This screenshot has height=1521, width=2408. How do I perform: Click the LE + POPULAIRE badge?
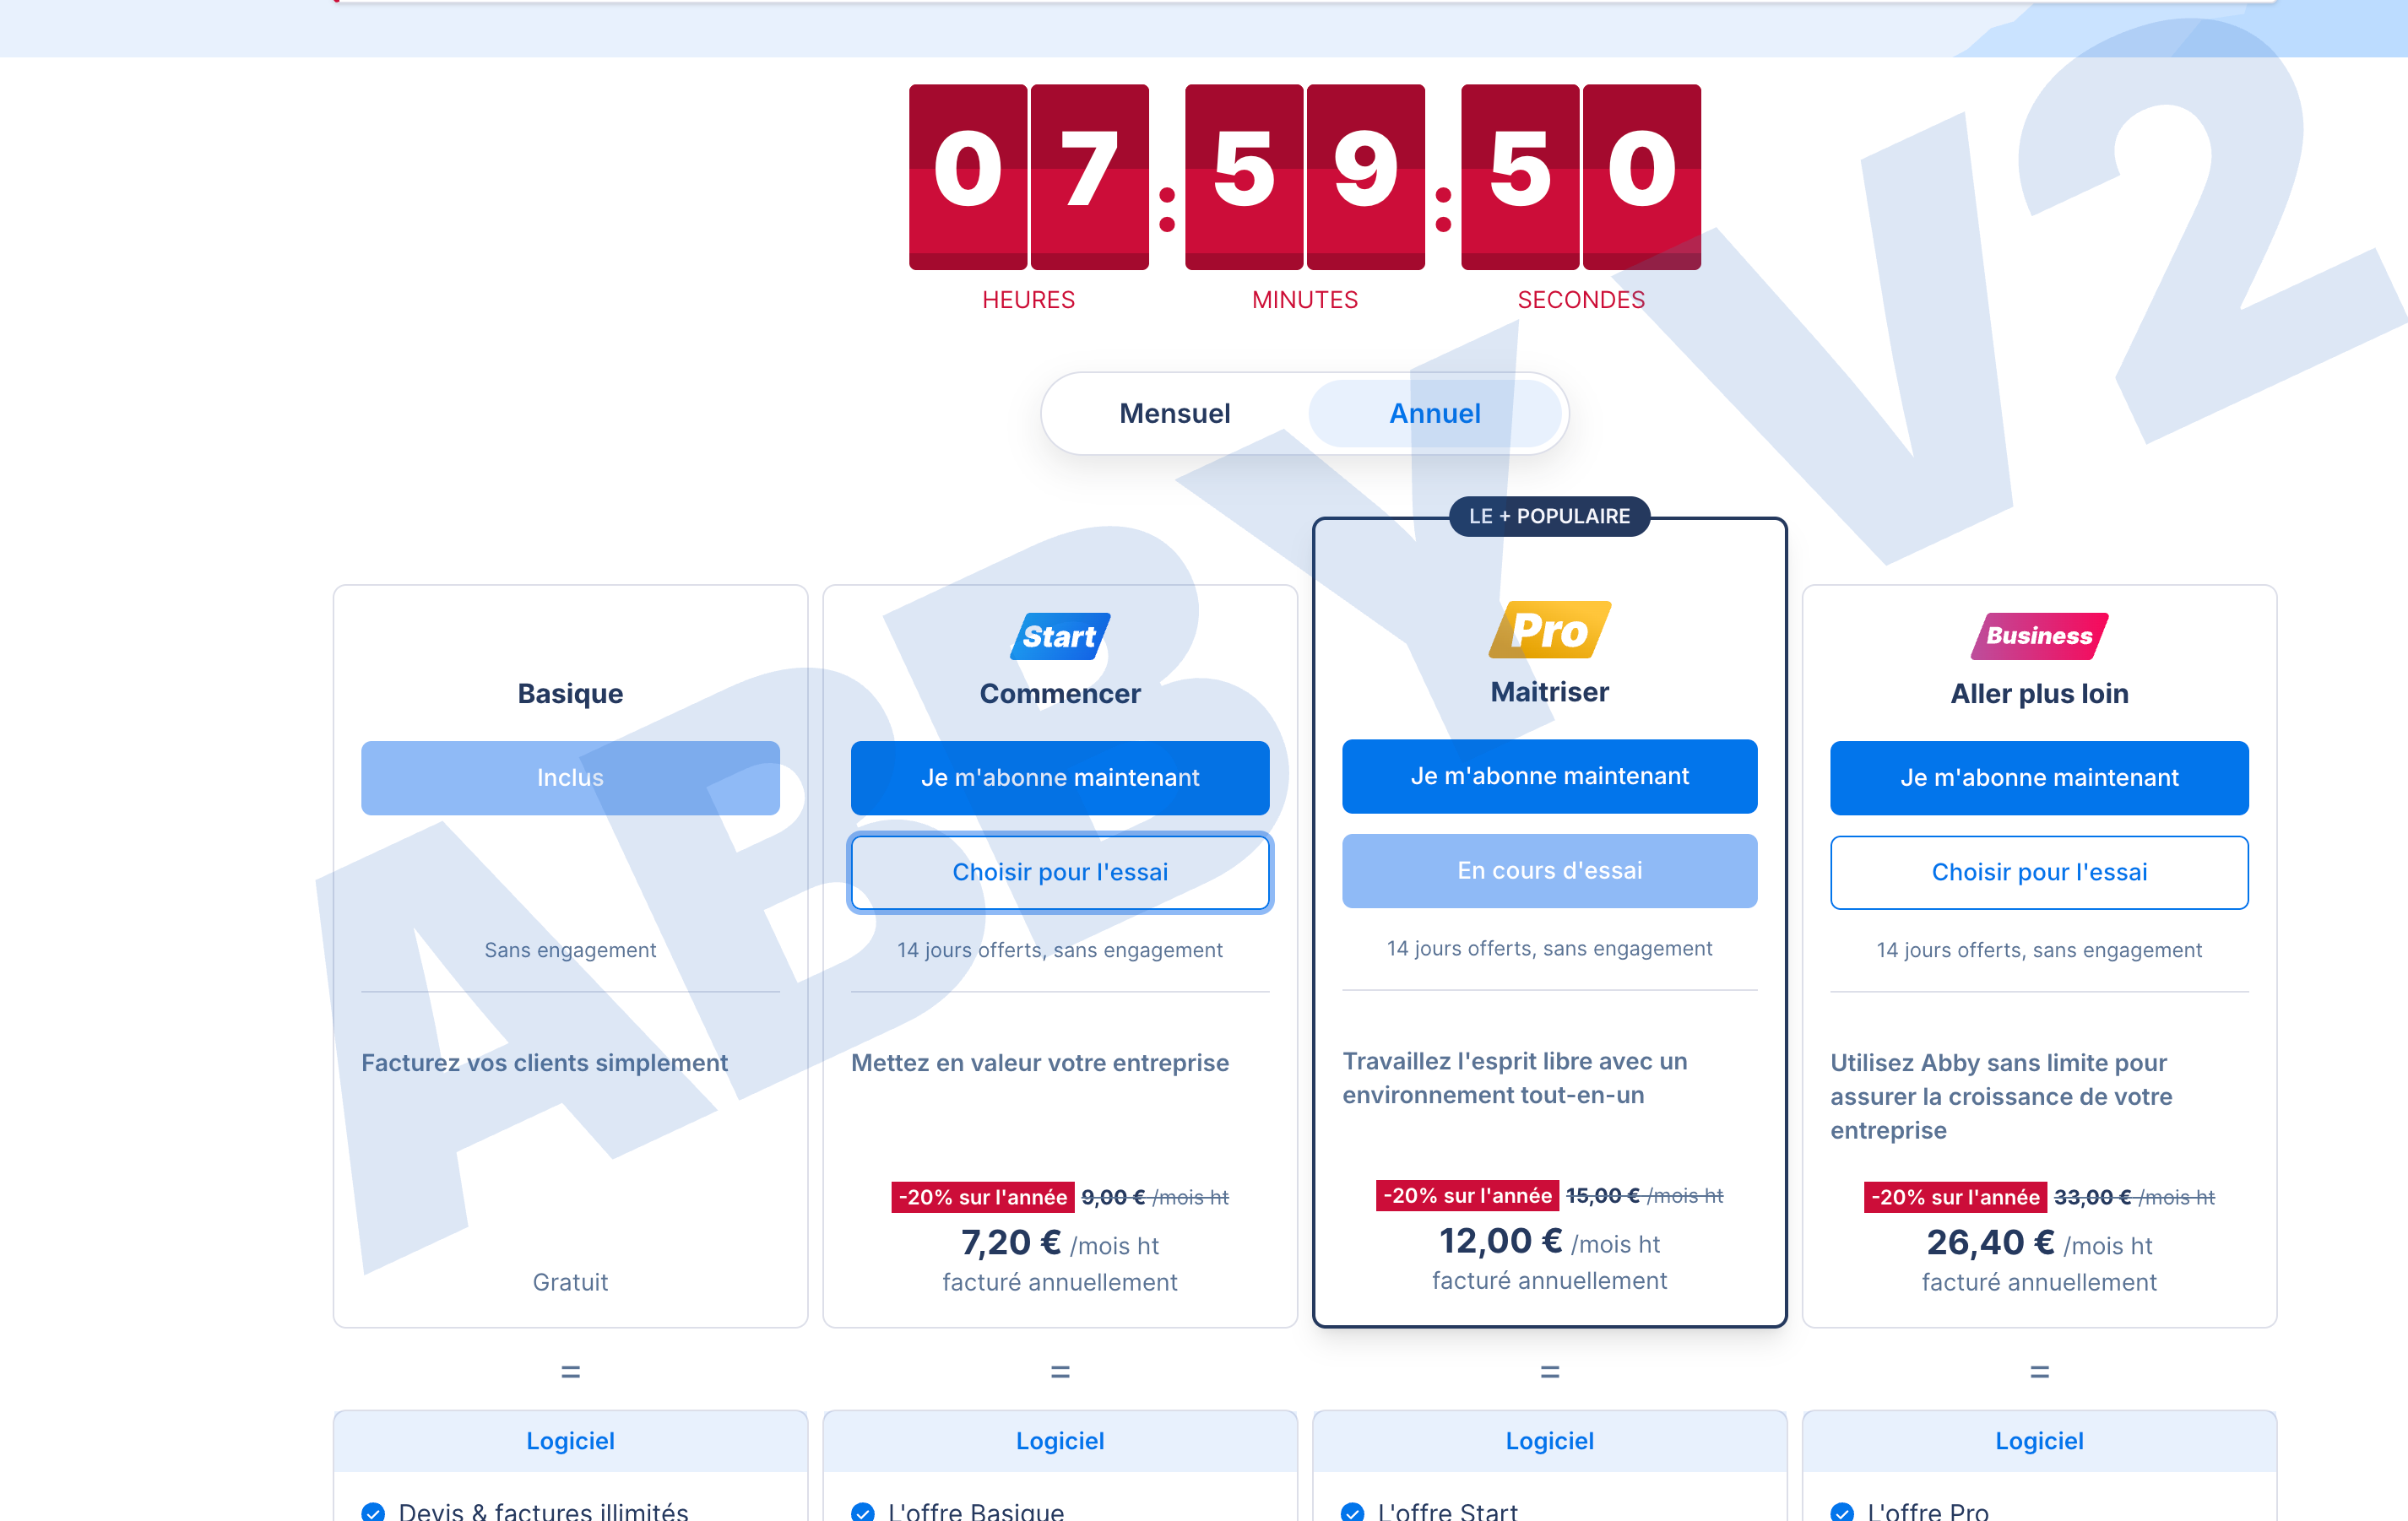(1549, 516)
